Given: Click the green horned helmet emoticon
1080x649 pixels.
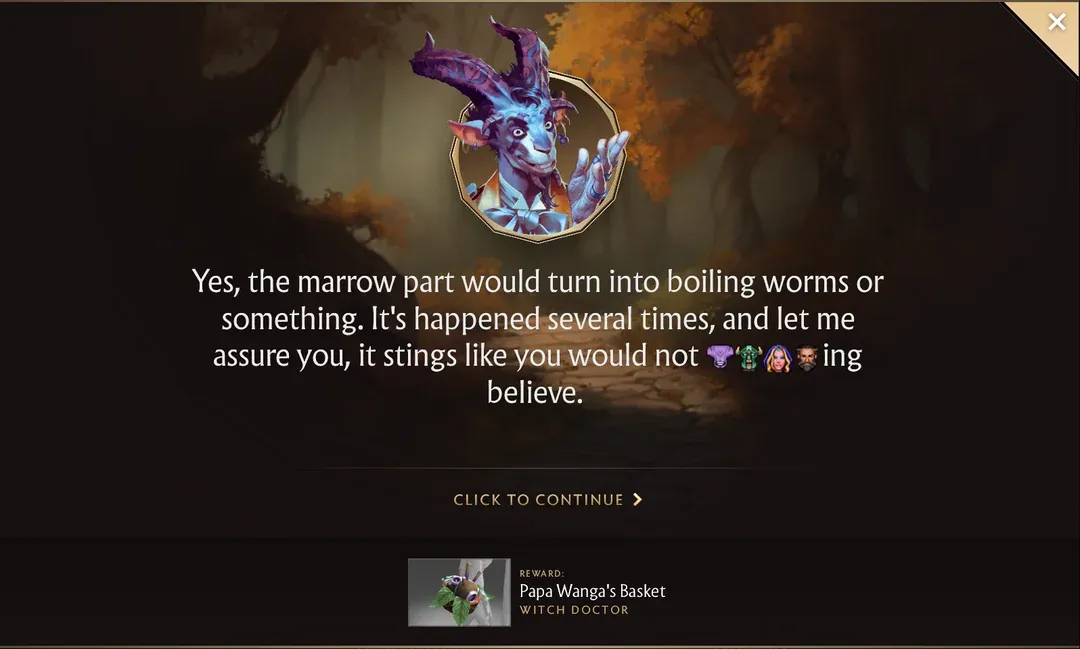Looking at the screenshot, I should click(x=748, y=358).
